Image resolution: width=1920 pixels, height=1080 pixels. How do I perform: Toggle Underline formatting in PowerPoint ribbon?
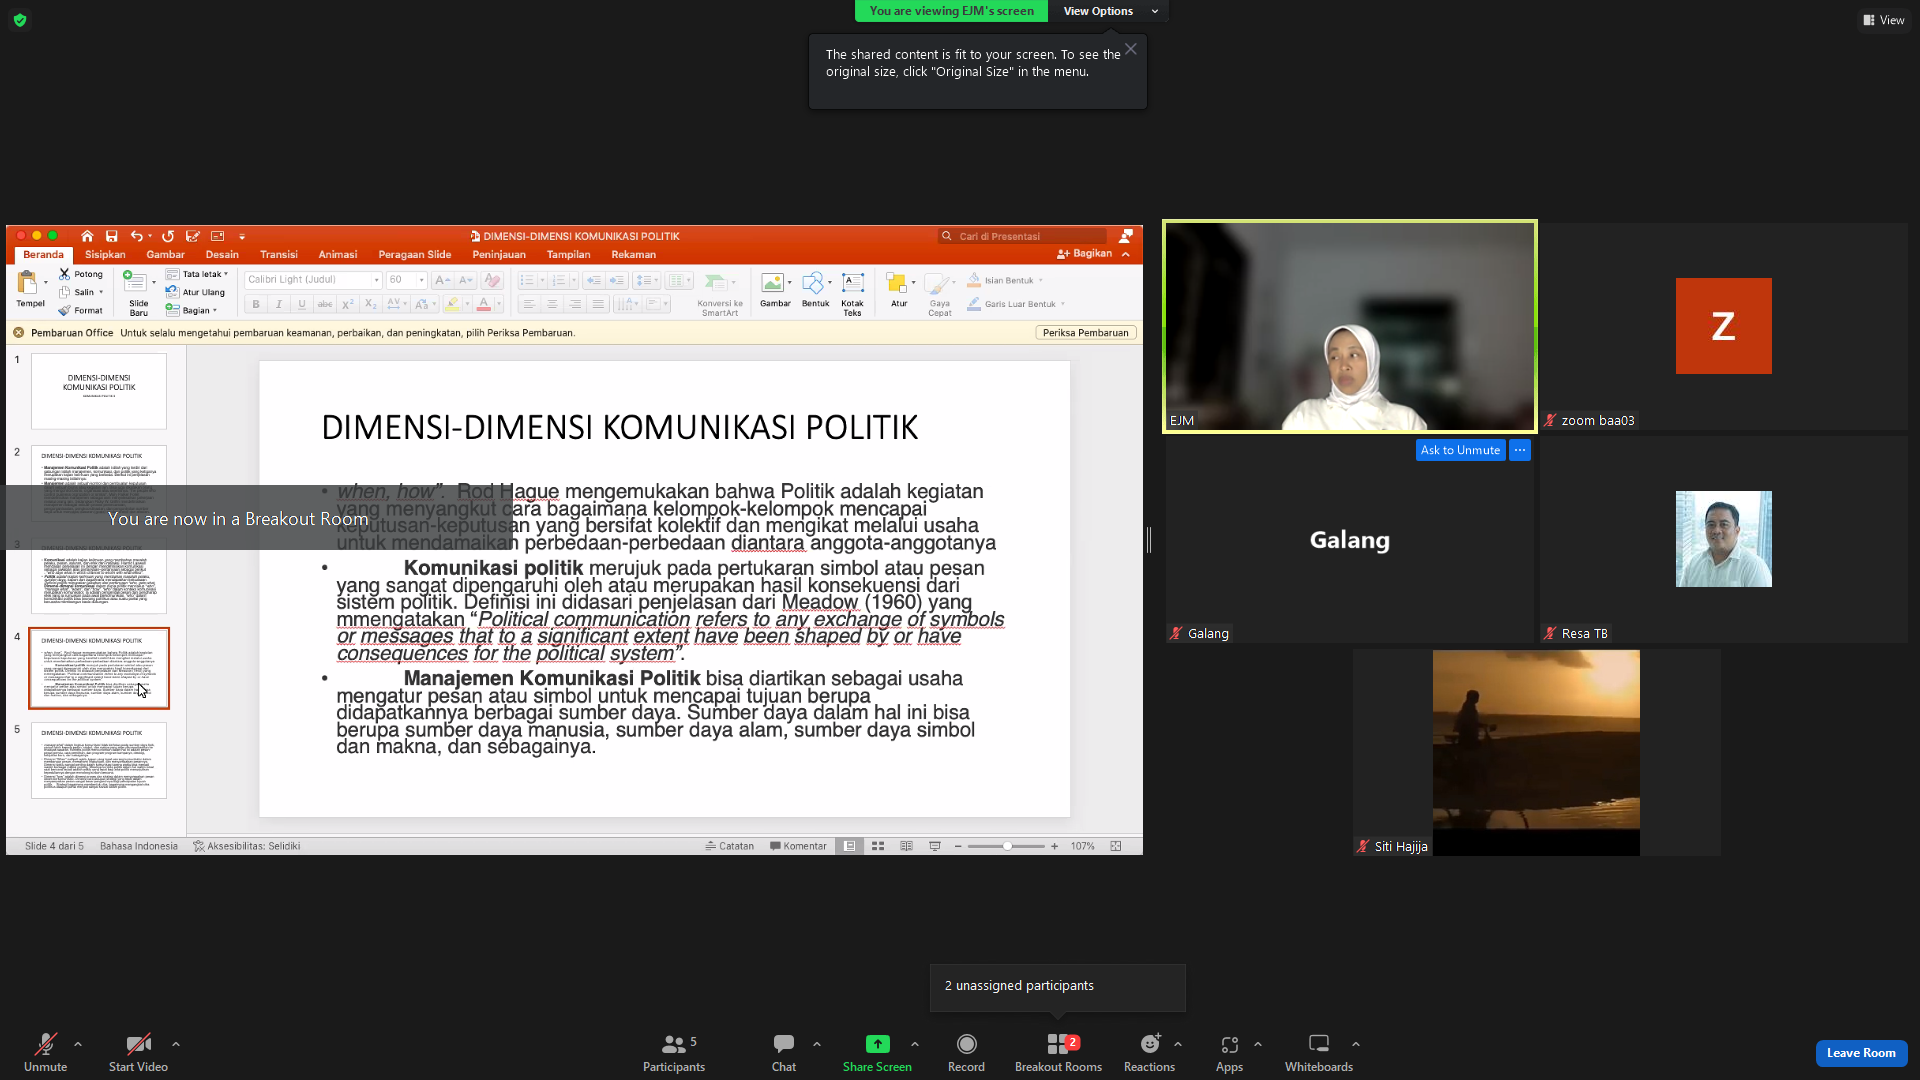point(302,304)
